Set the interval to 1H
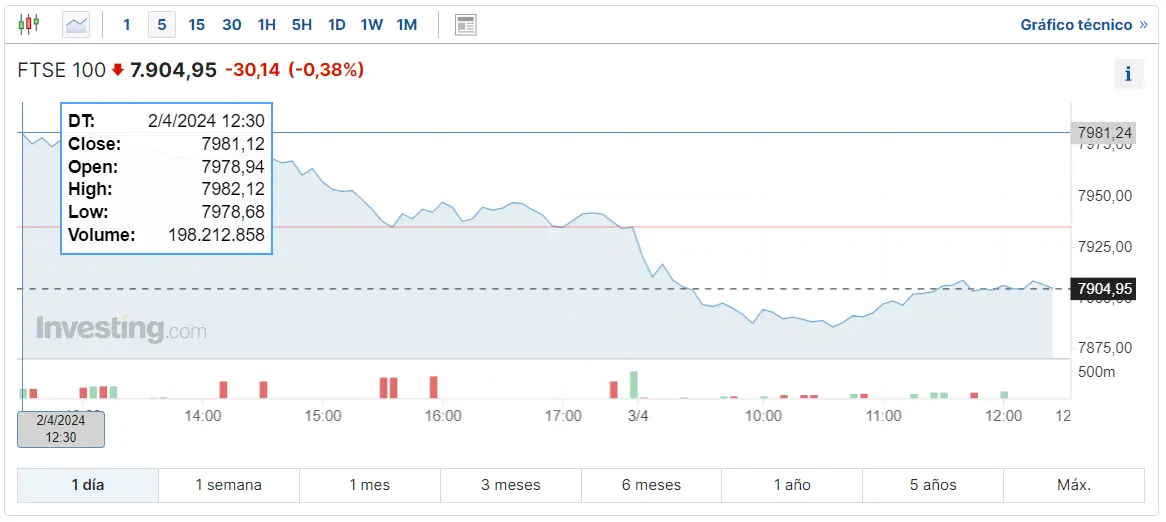The image size is (1166, 522). click(x=266, y=24)
